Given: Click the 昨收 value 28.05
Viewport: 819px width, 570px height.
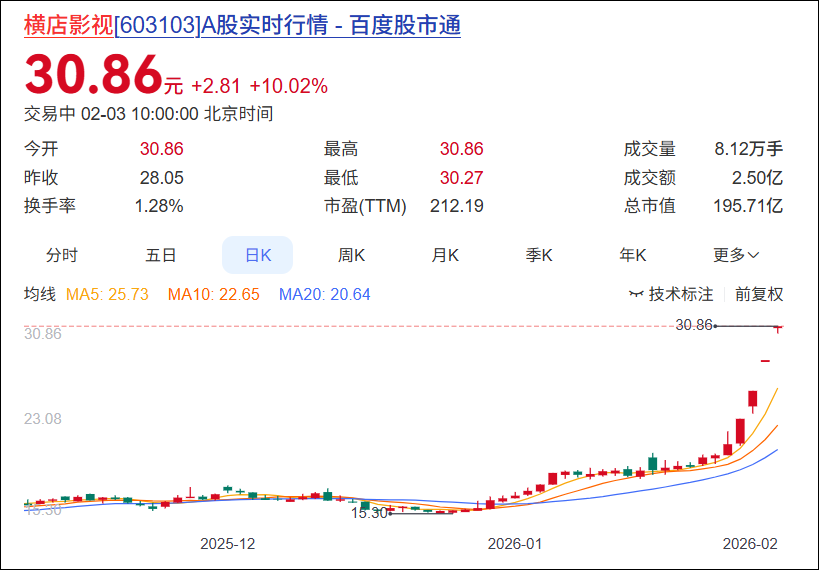Looking at the screenshot, I should (161, 178).
